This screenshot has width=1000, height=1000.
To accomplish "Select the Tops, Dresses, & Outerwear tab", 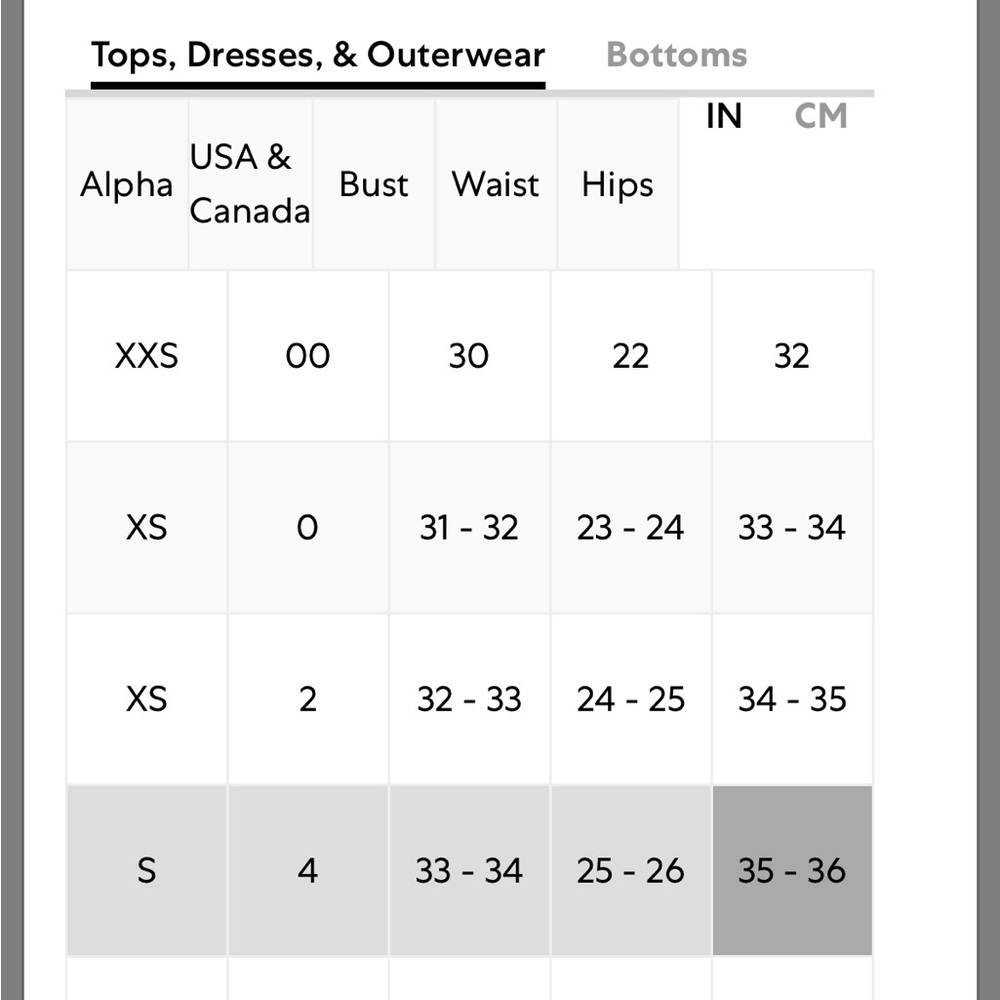I will coord(318,55).
